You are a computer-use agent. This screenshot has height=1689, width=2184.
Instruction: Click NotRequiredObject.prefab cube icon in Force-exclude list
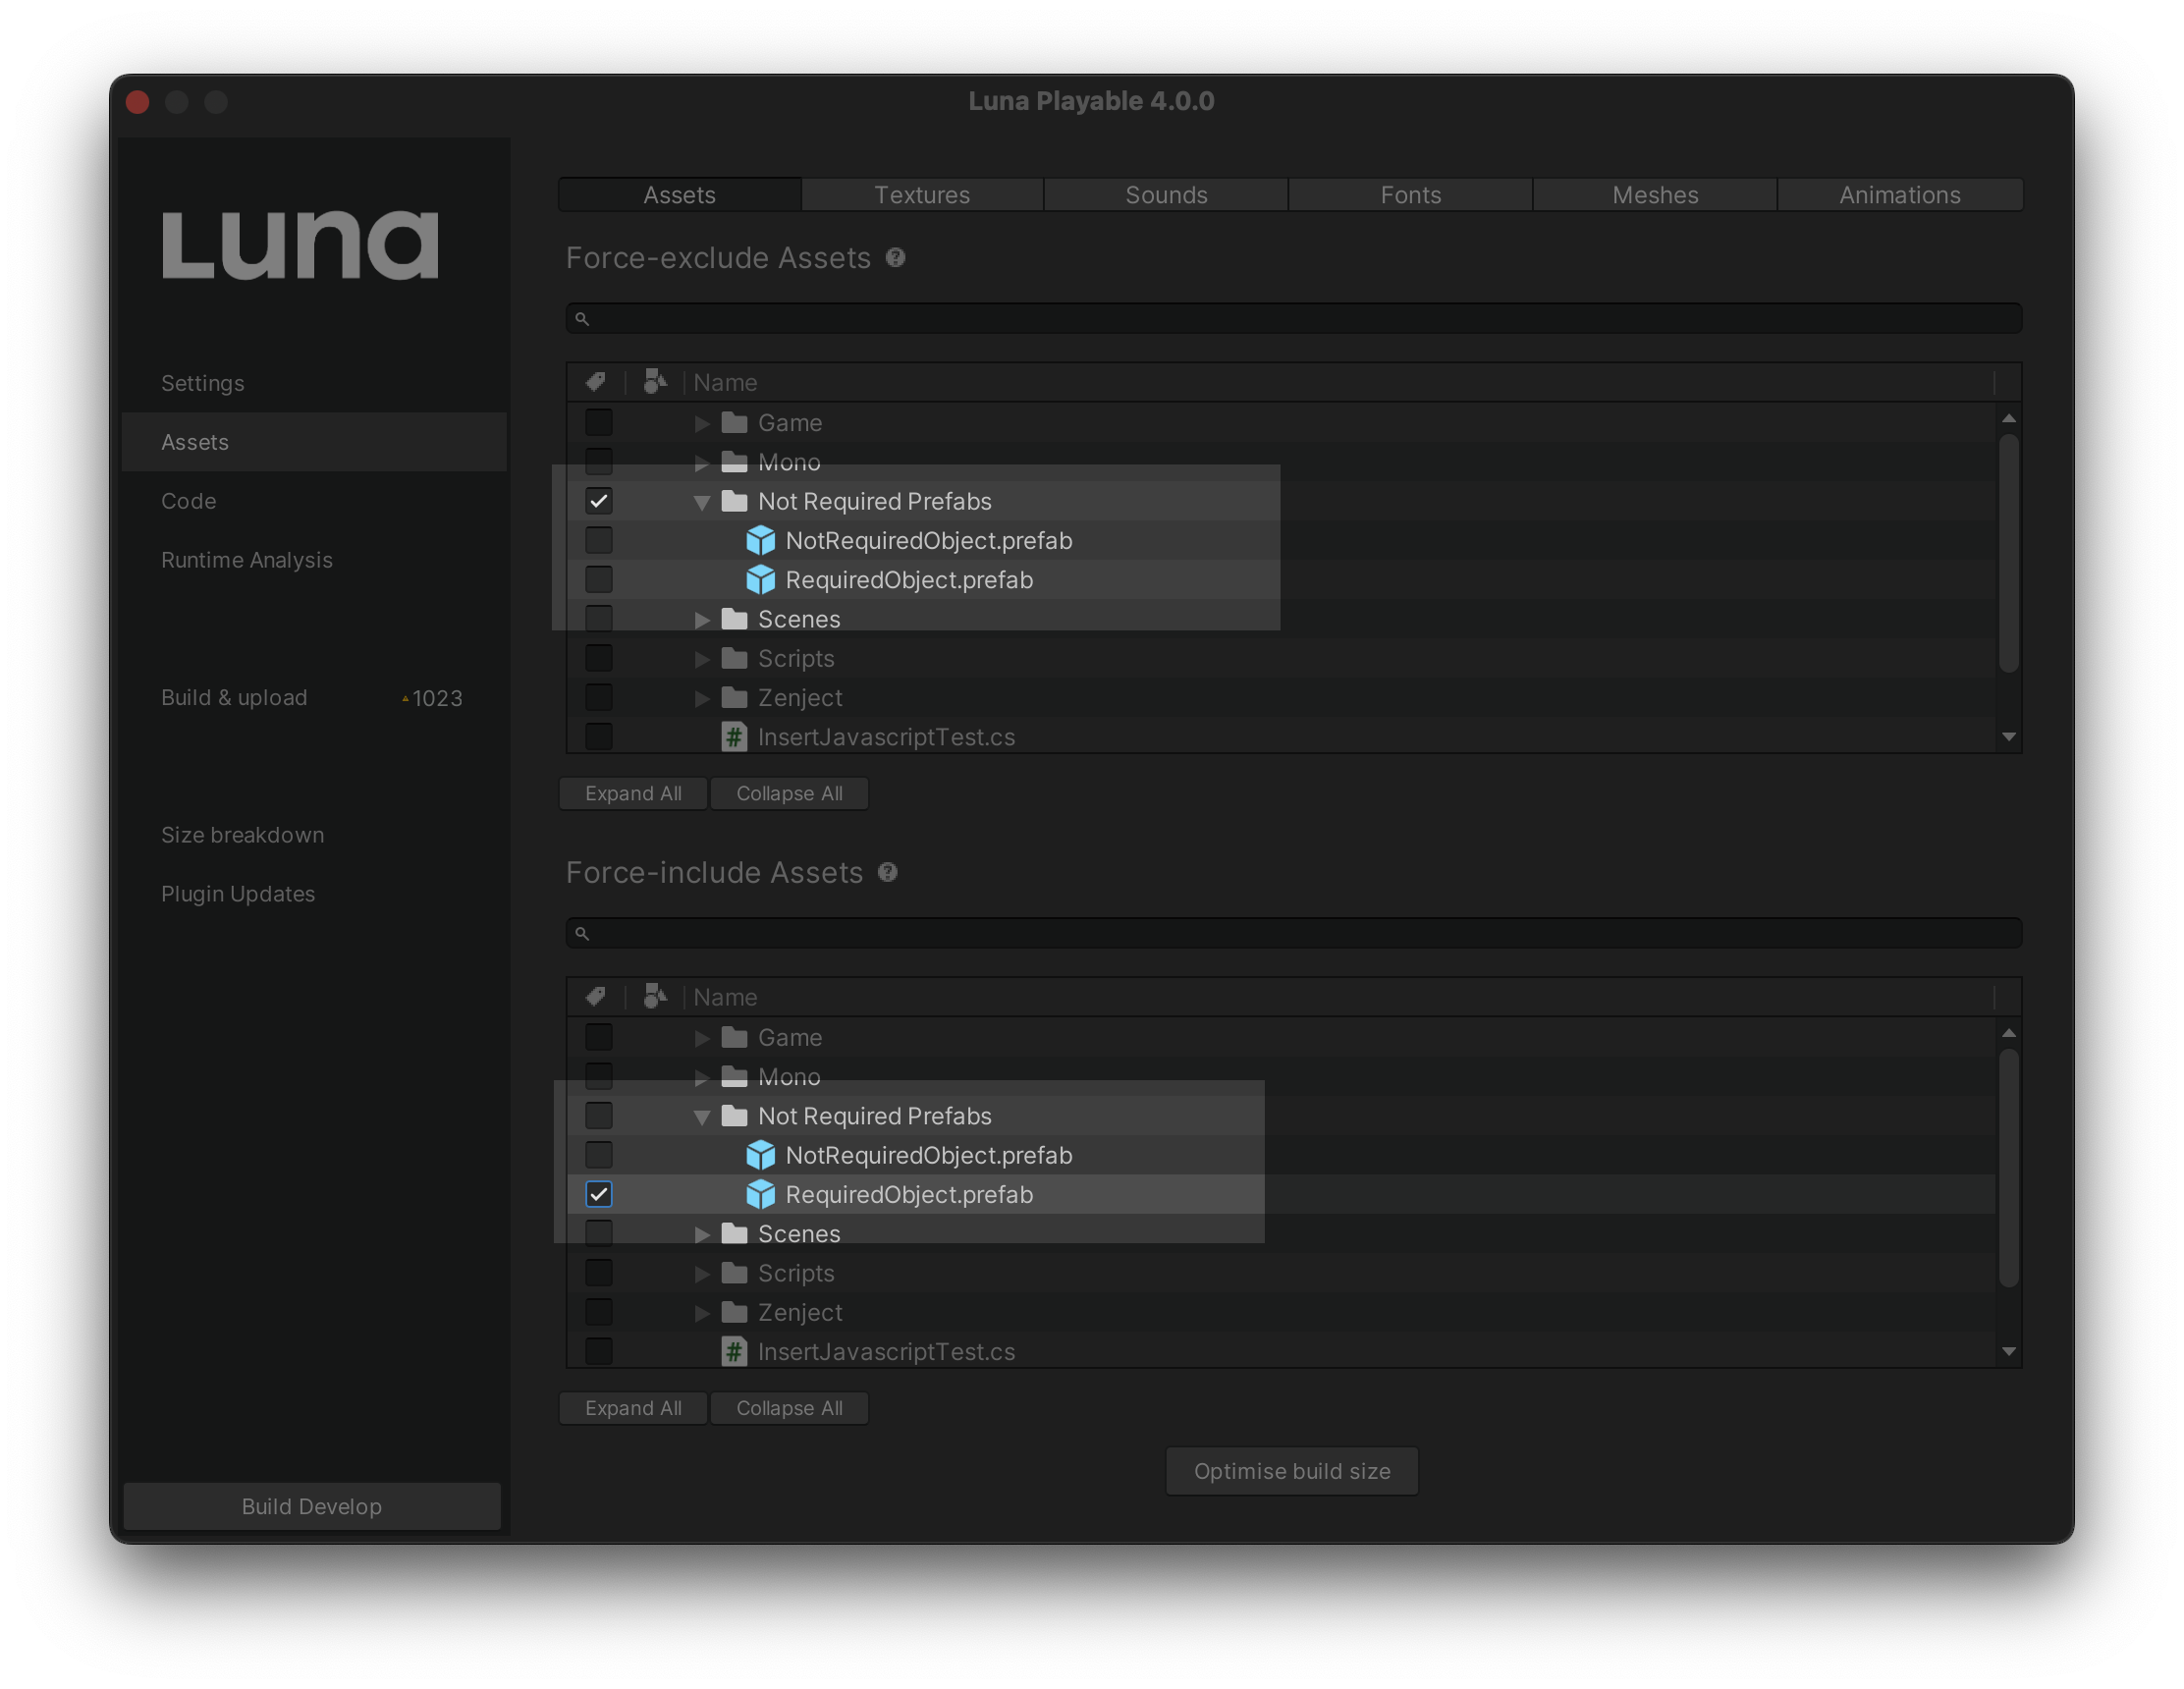pyautogui.click(x=761, y=540)
